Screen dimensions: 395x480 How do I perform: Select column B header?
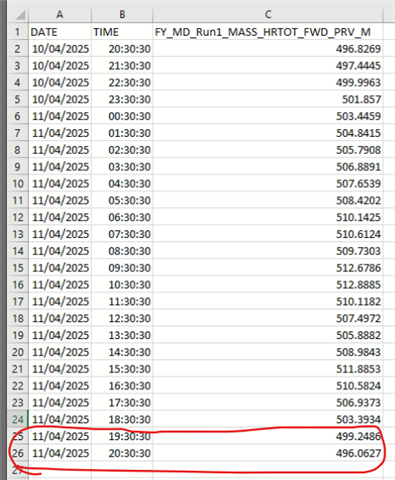coord(122,14)
